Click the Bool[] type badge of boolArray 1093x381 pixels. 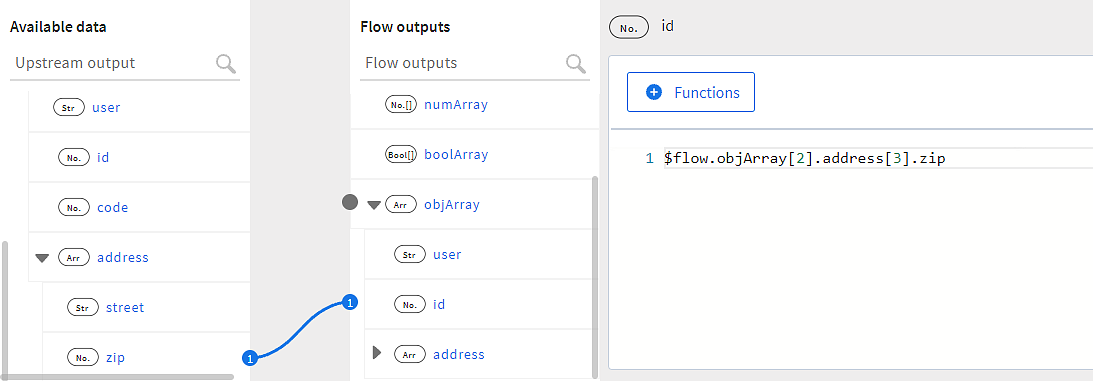(x=401, y=155)
